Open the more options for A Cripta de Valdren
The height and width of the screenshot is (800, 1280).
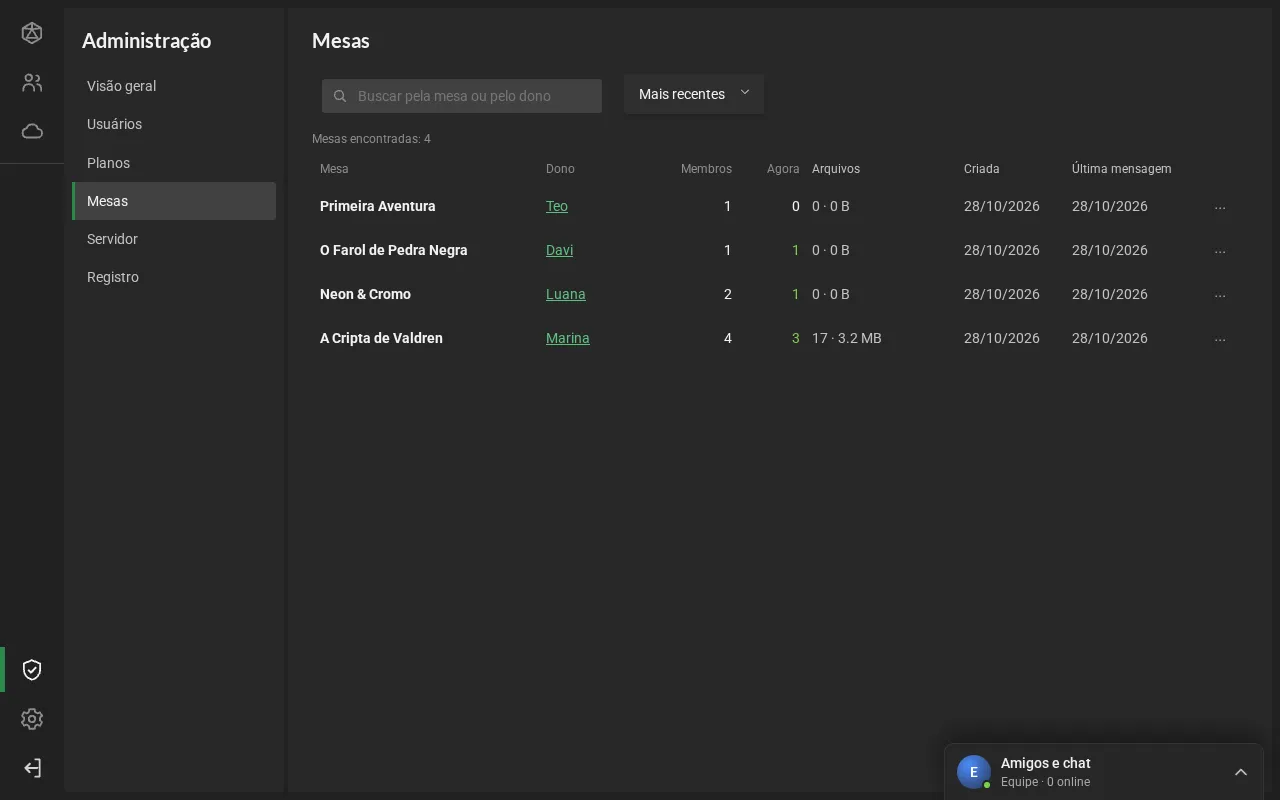pos(1220,339)
